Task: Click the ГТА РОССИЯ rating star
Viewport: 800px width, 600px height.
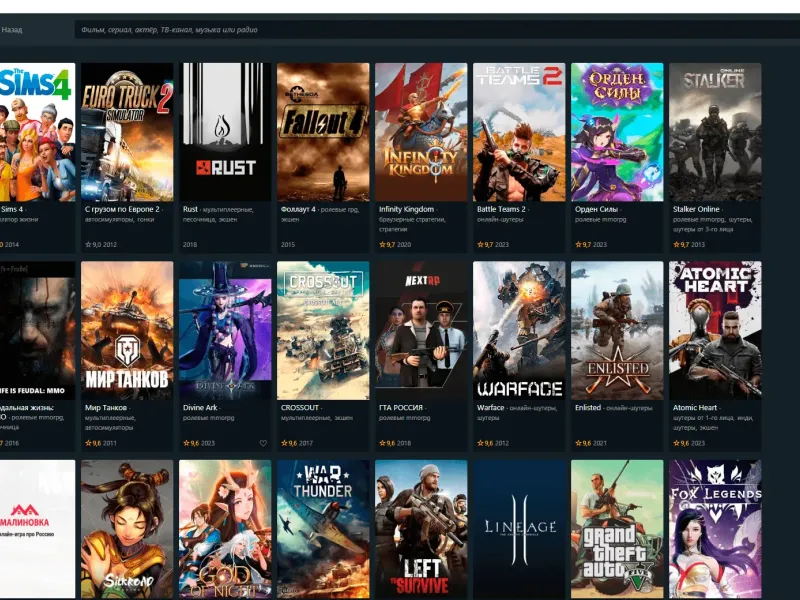Action: point(382,443)
